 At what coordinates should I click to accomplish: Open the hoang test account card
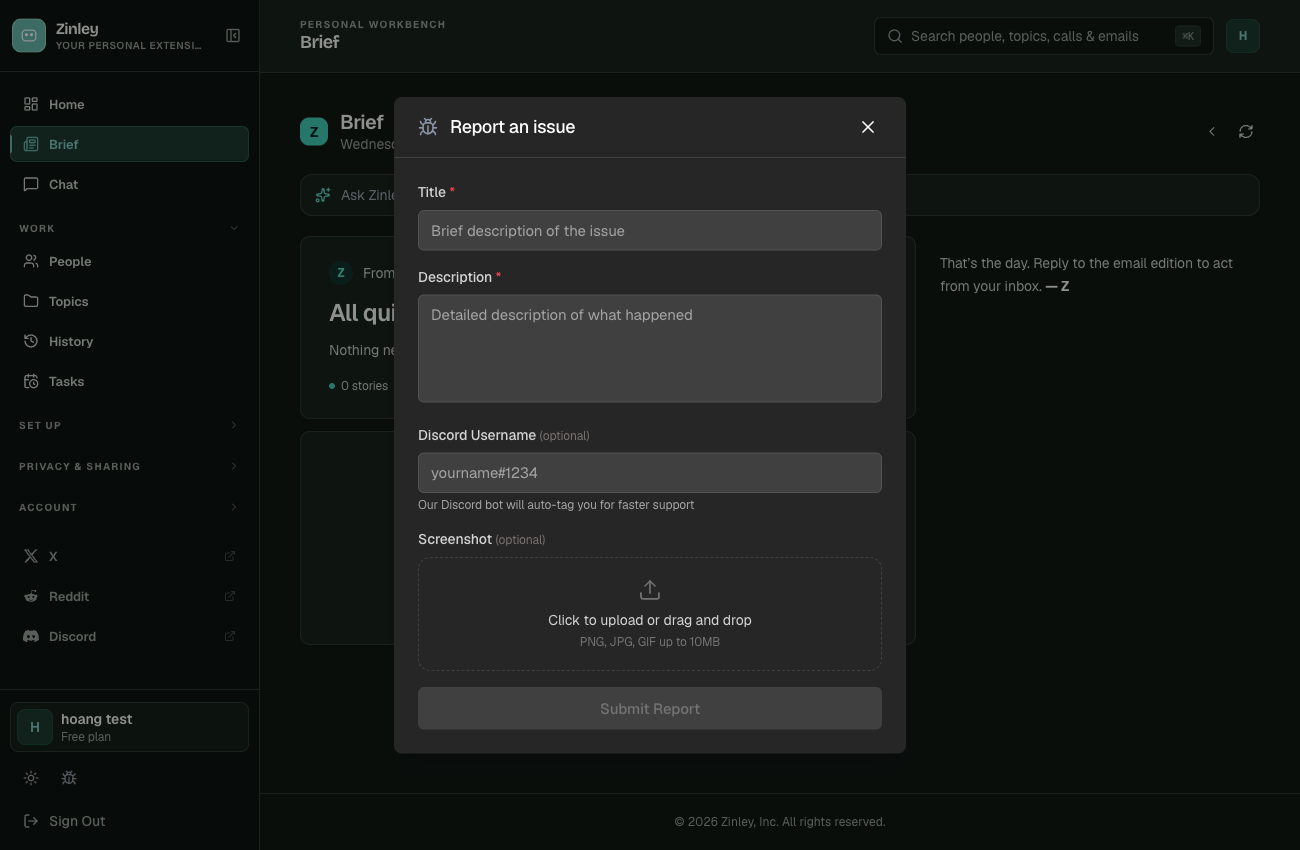[x=129, y=727]
